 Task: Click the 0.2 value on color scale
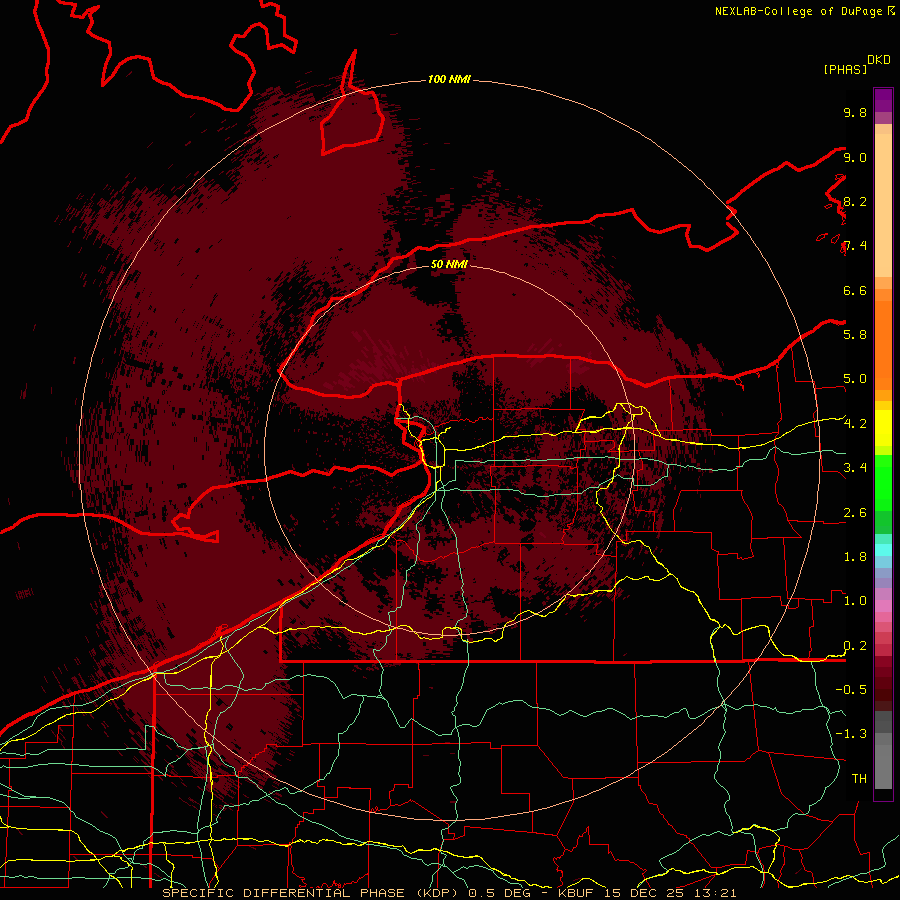855,646
